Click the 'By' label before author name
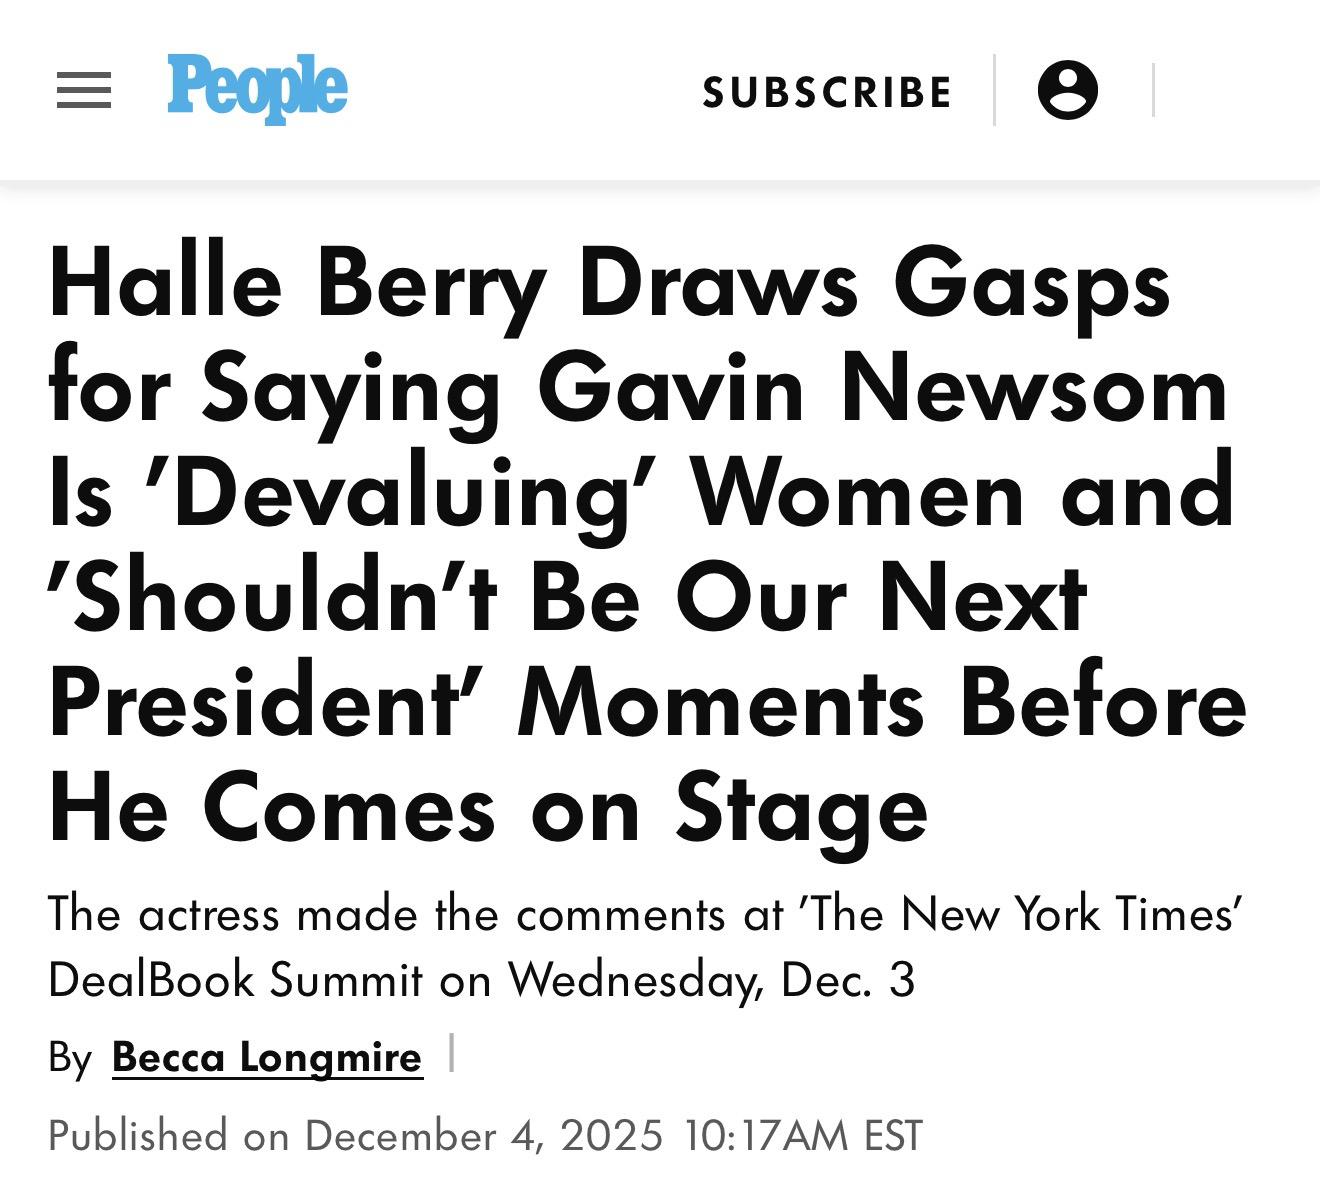The image size is (1320, 1182). pyautogui.click(x=70, y=1058)
